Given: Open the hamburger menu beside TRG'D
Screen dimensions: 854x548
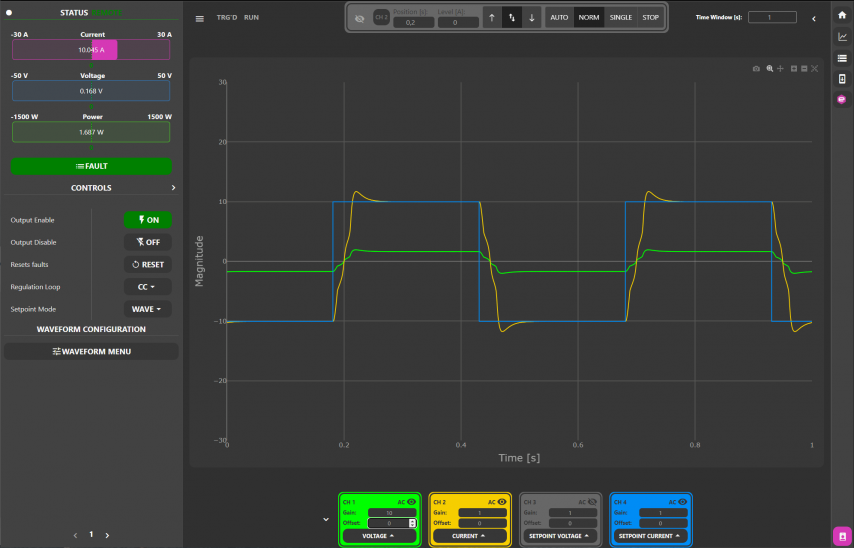Looking at the screenshot, I should pyautogui.click(x=200, y=18).
